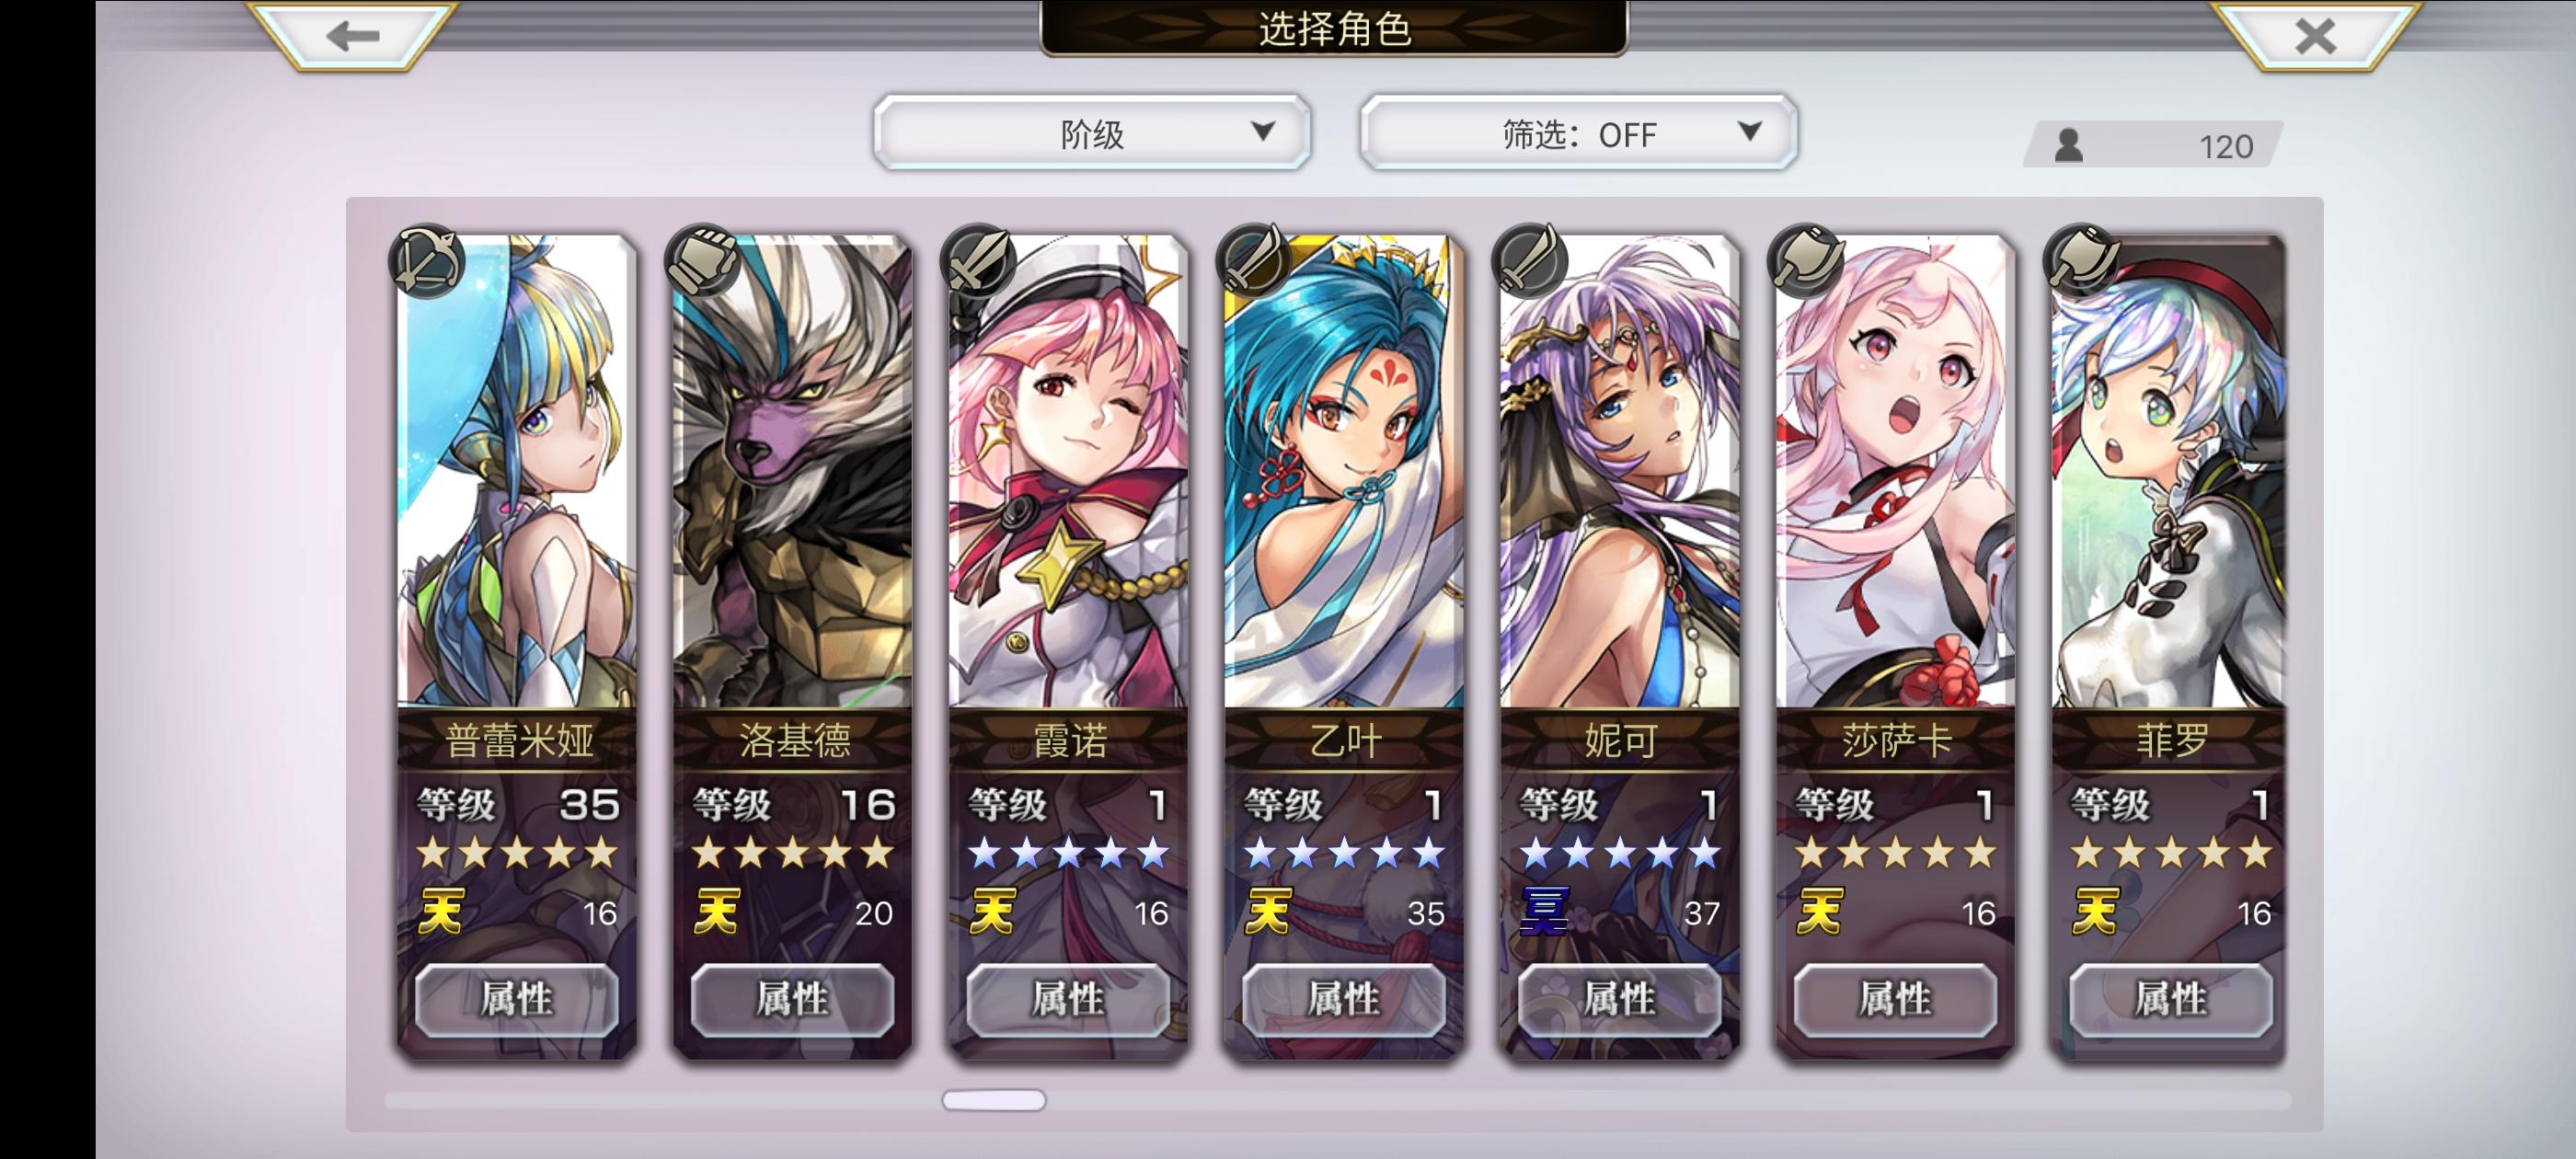Open the 筛选：OFF filter dropdown

tap(1579, 133)
